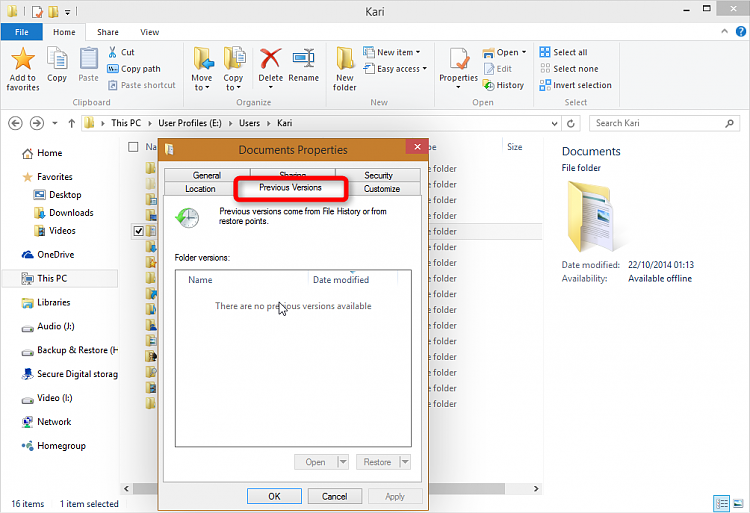Switch to the View ribbon tab
The height and width of the screenshot is (513, 750).
149,32
